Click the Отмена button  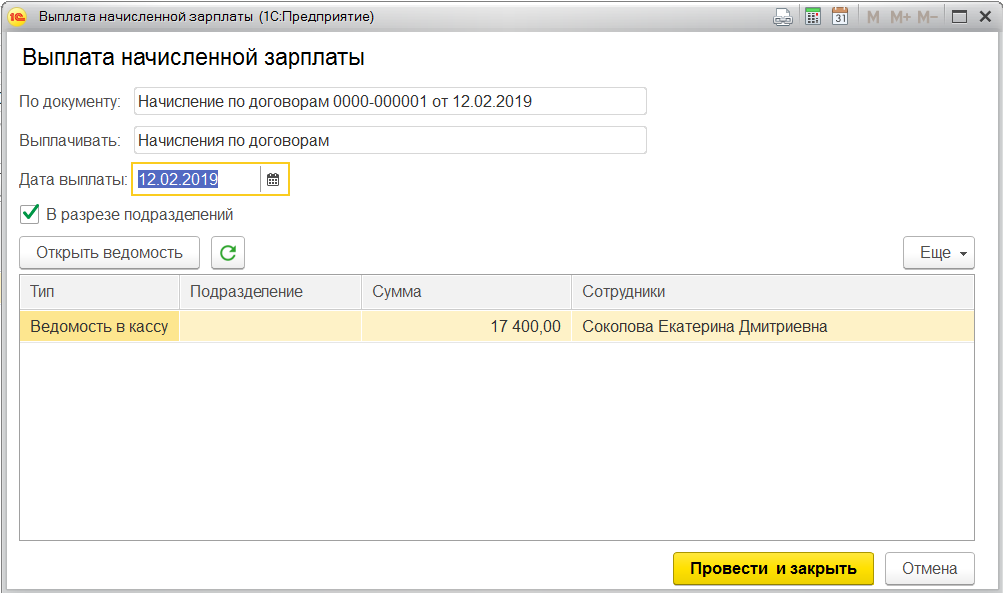[929, 568]
